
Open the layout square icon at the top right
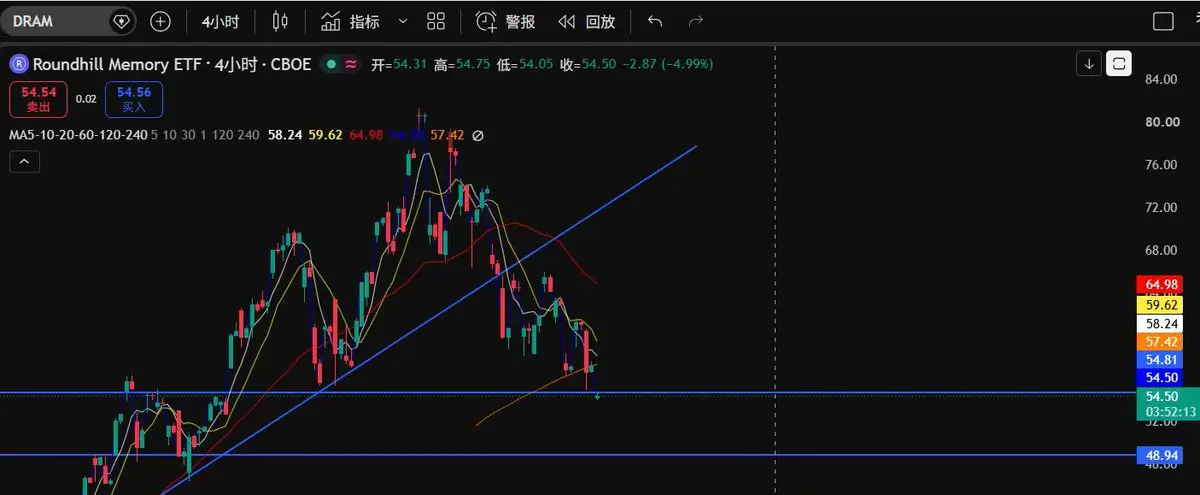[x=1163, y=21]
